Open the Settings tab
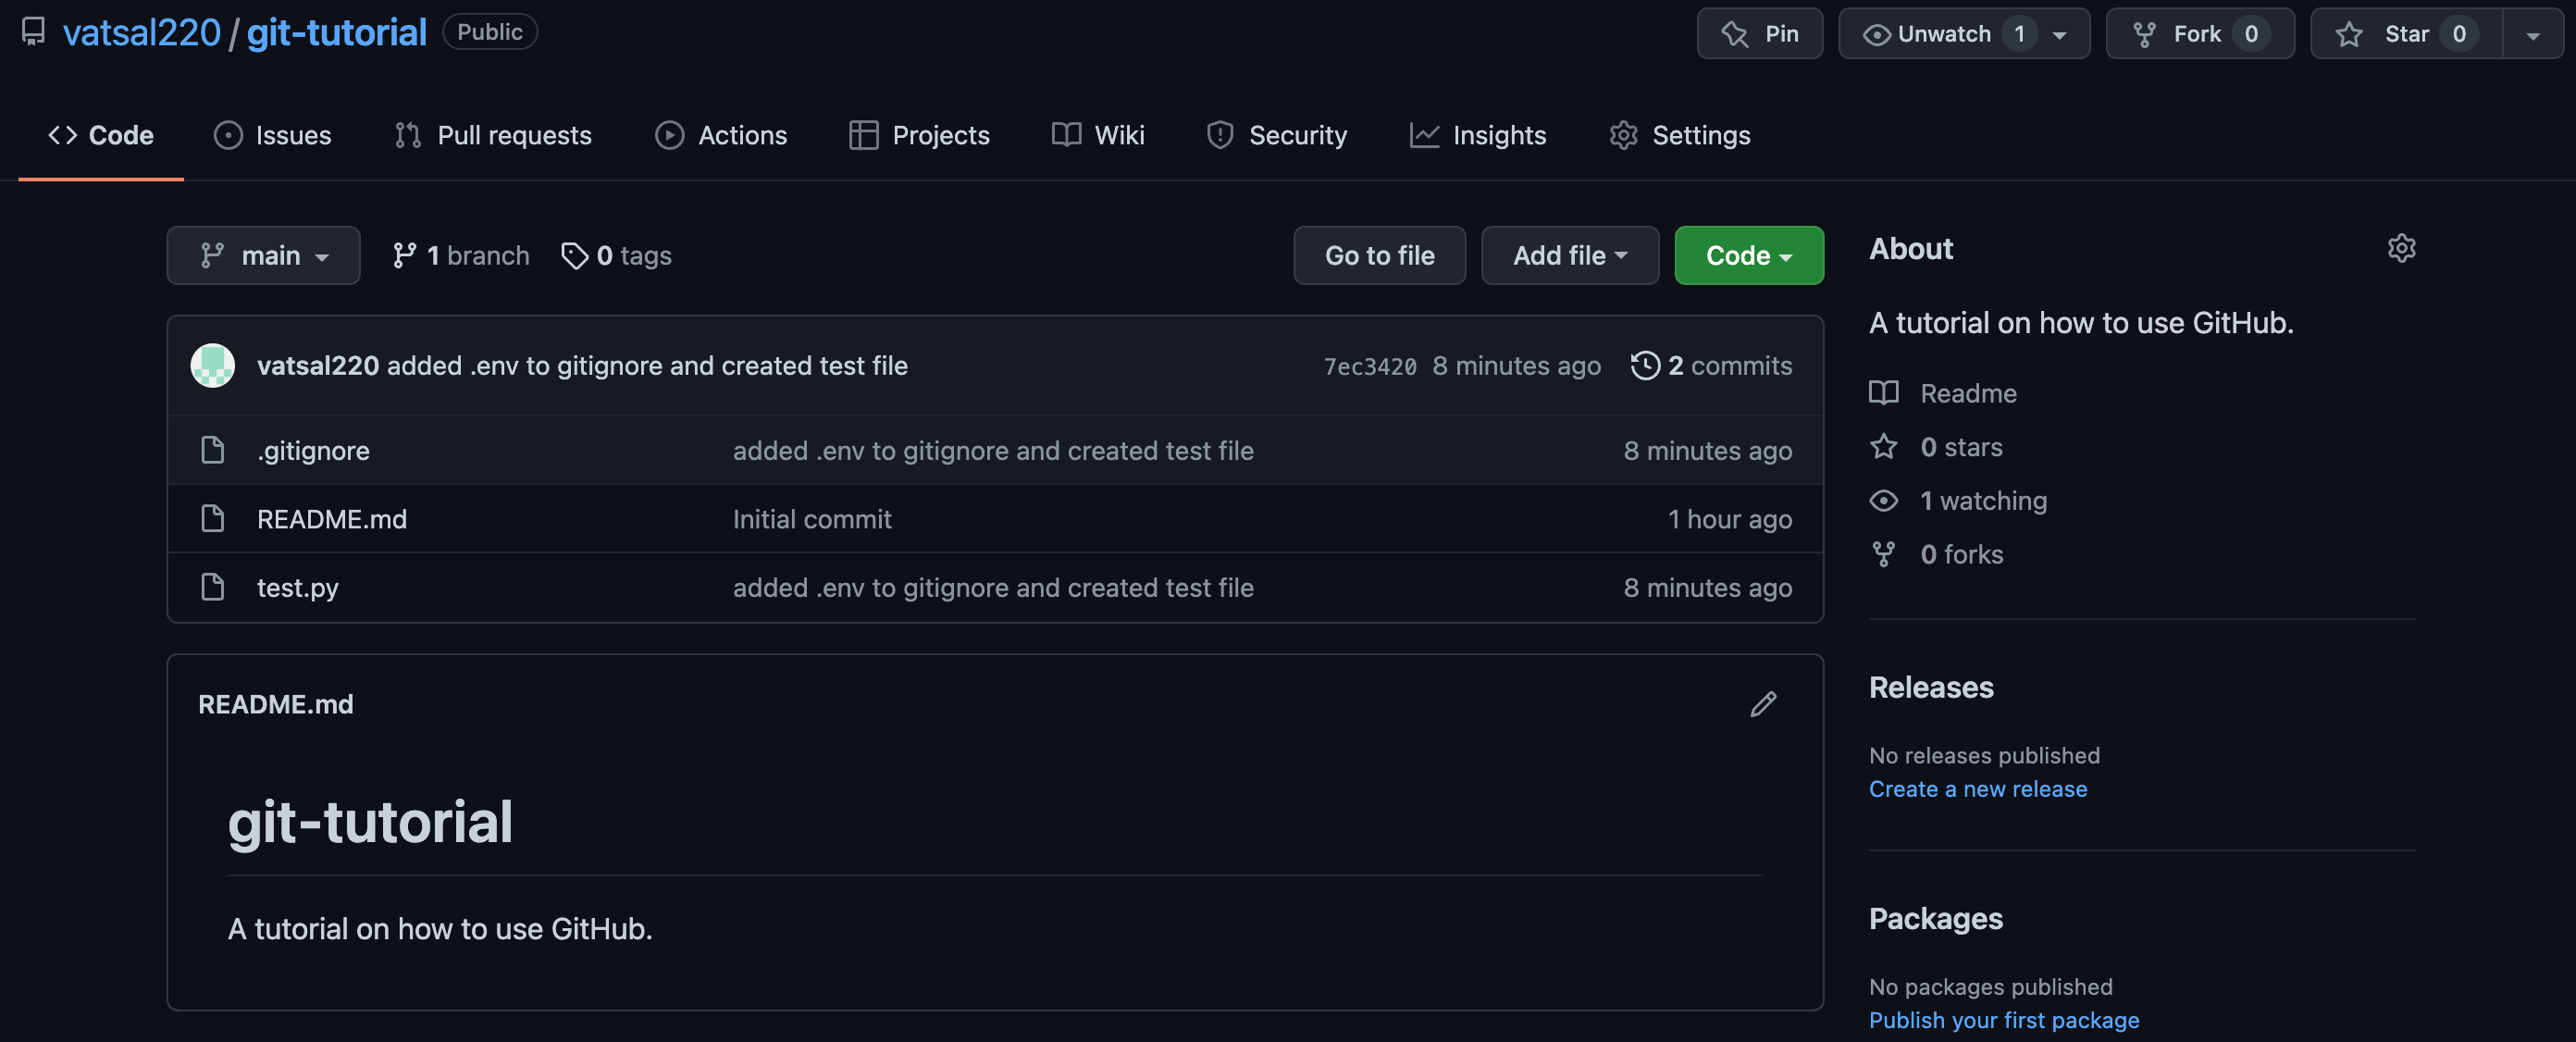This screenshot has width=2576, height=1042. pos(1680,135)
